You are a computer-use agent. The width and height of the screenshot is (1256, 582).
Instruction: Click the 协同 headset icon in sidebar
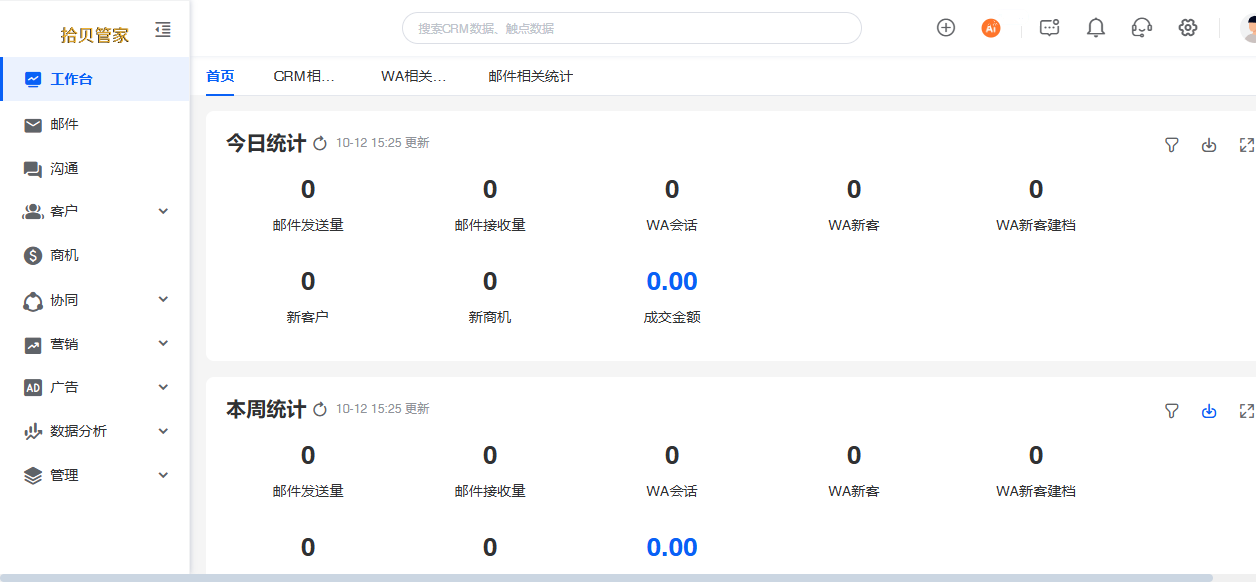[x=33, y=301]
